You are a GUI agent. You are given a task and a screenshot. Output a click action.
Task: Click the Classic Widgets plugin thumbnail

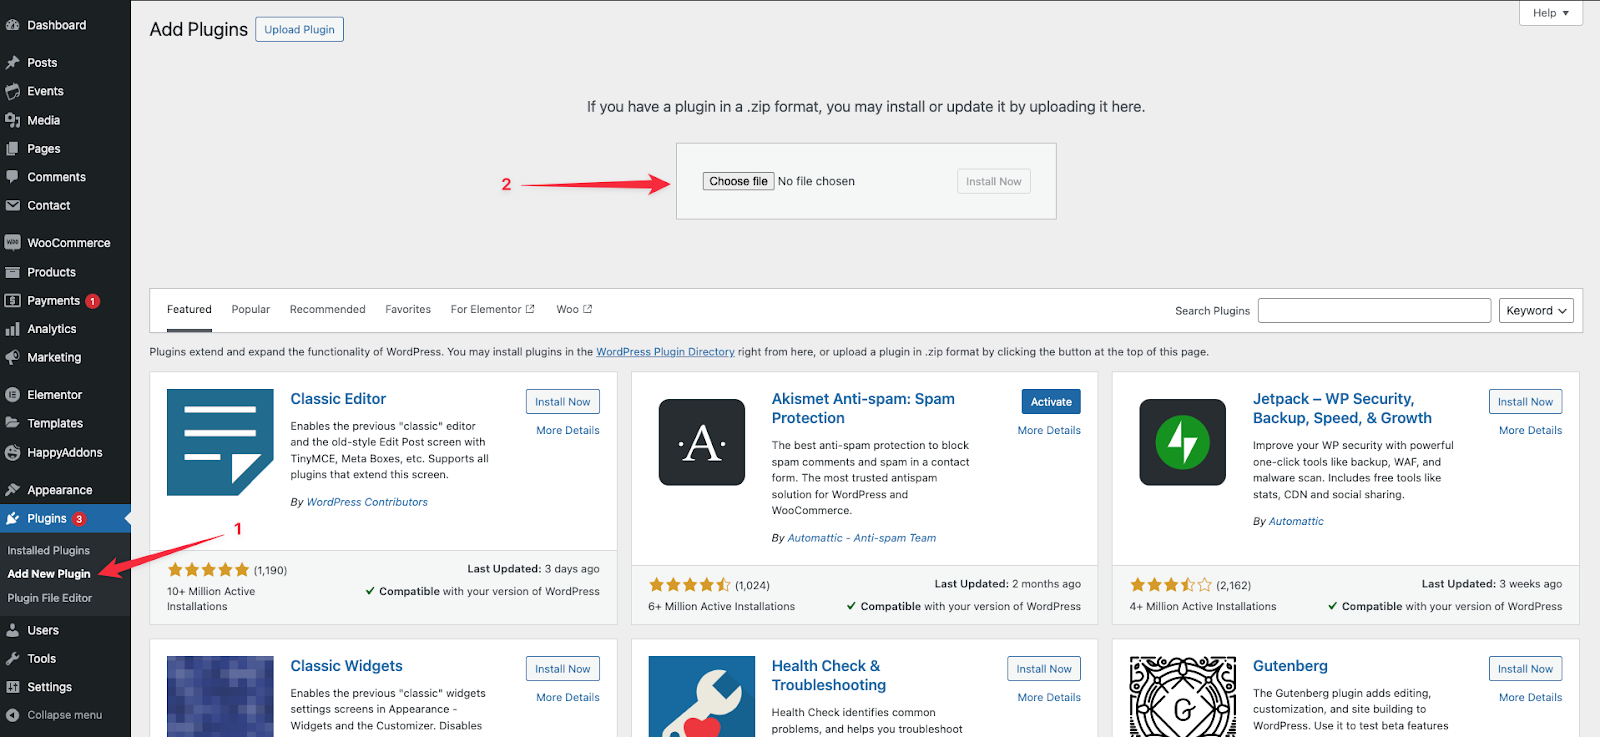[x=220, y=696]
